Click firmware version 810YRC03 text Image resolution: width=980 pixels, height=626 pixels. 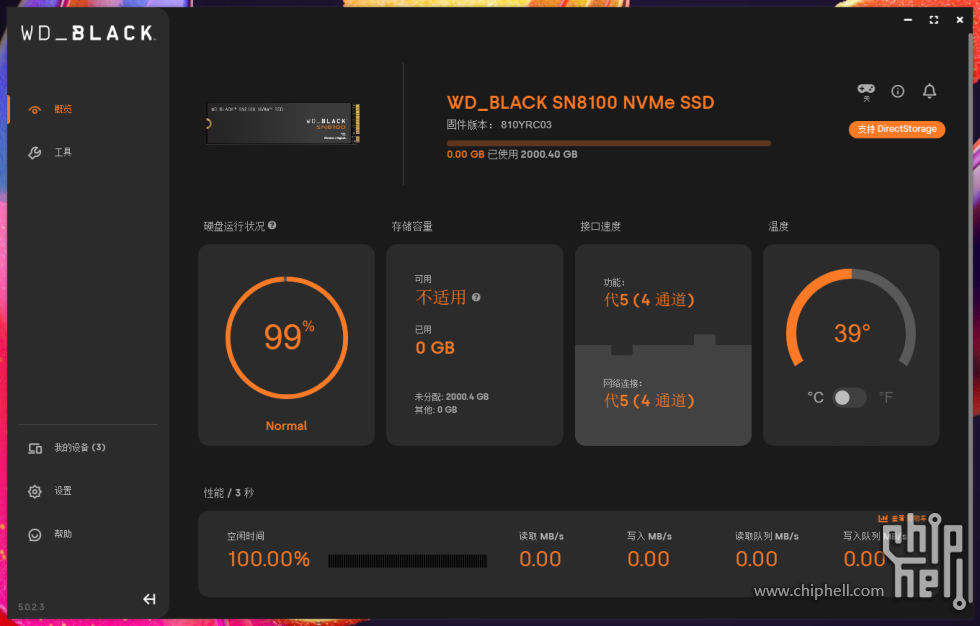(526, 125)
